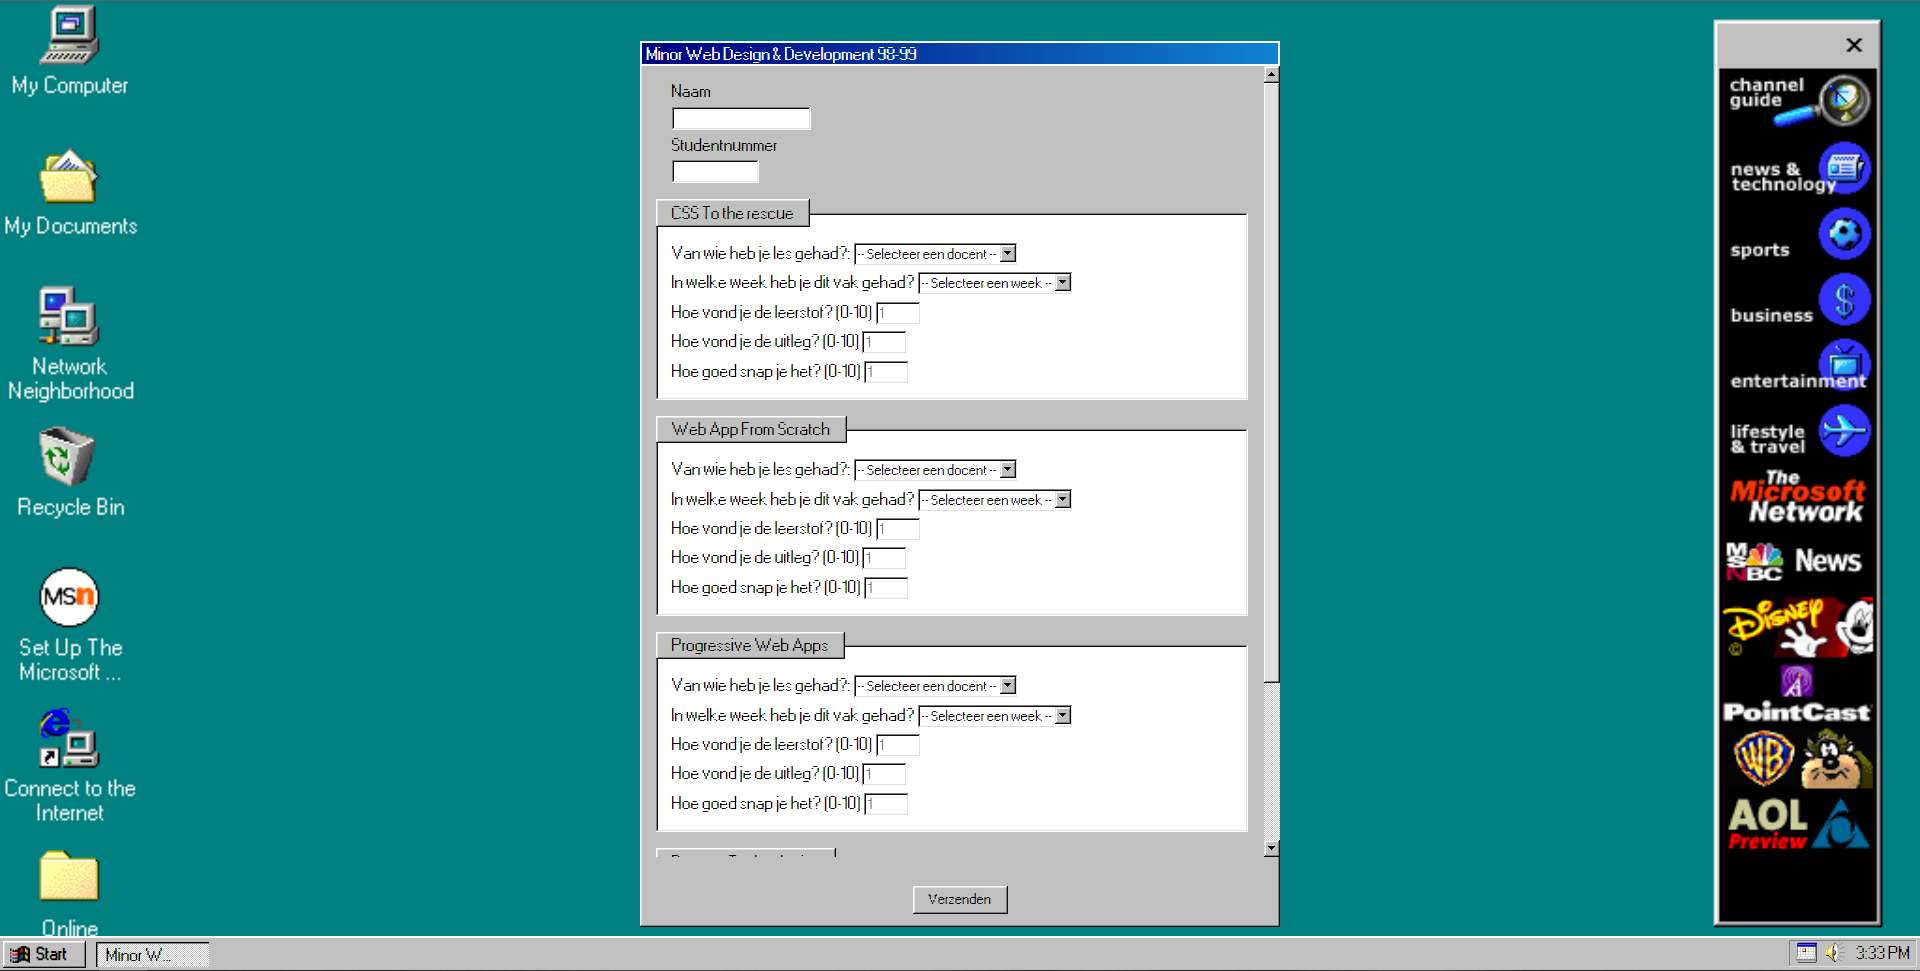The height and width of the screenshot is (971, 1920).
Task: Click the volume speaker tray icon
Action: pos(1833,953)
